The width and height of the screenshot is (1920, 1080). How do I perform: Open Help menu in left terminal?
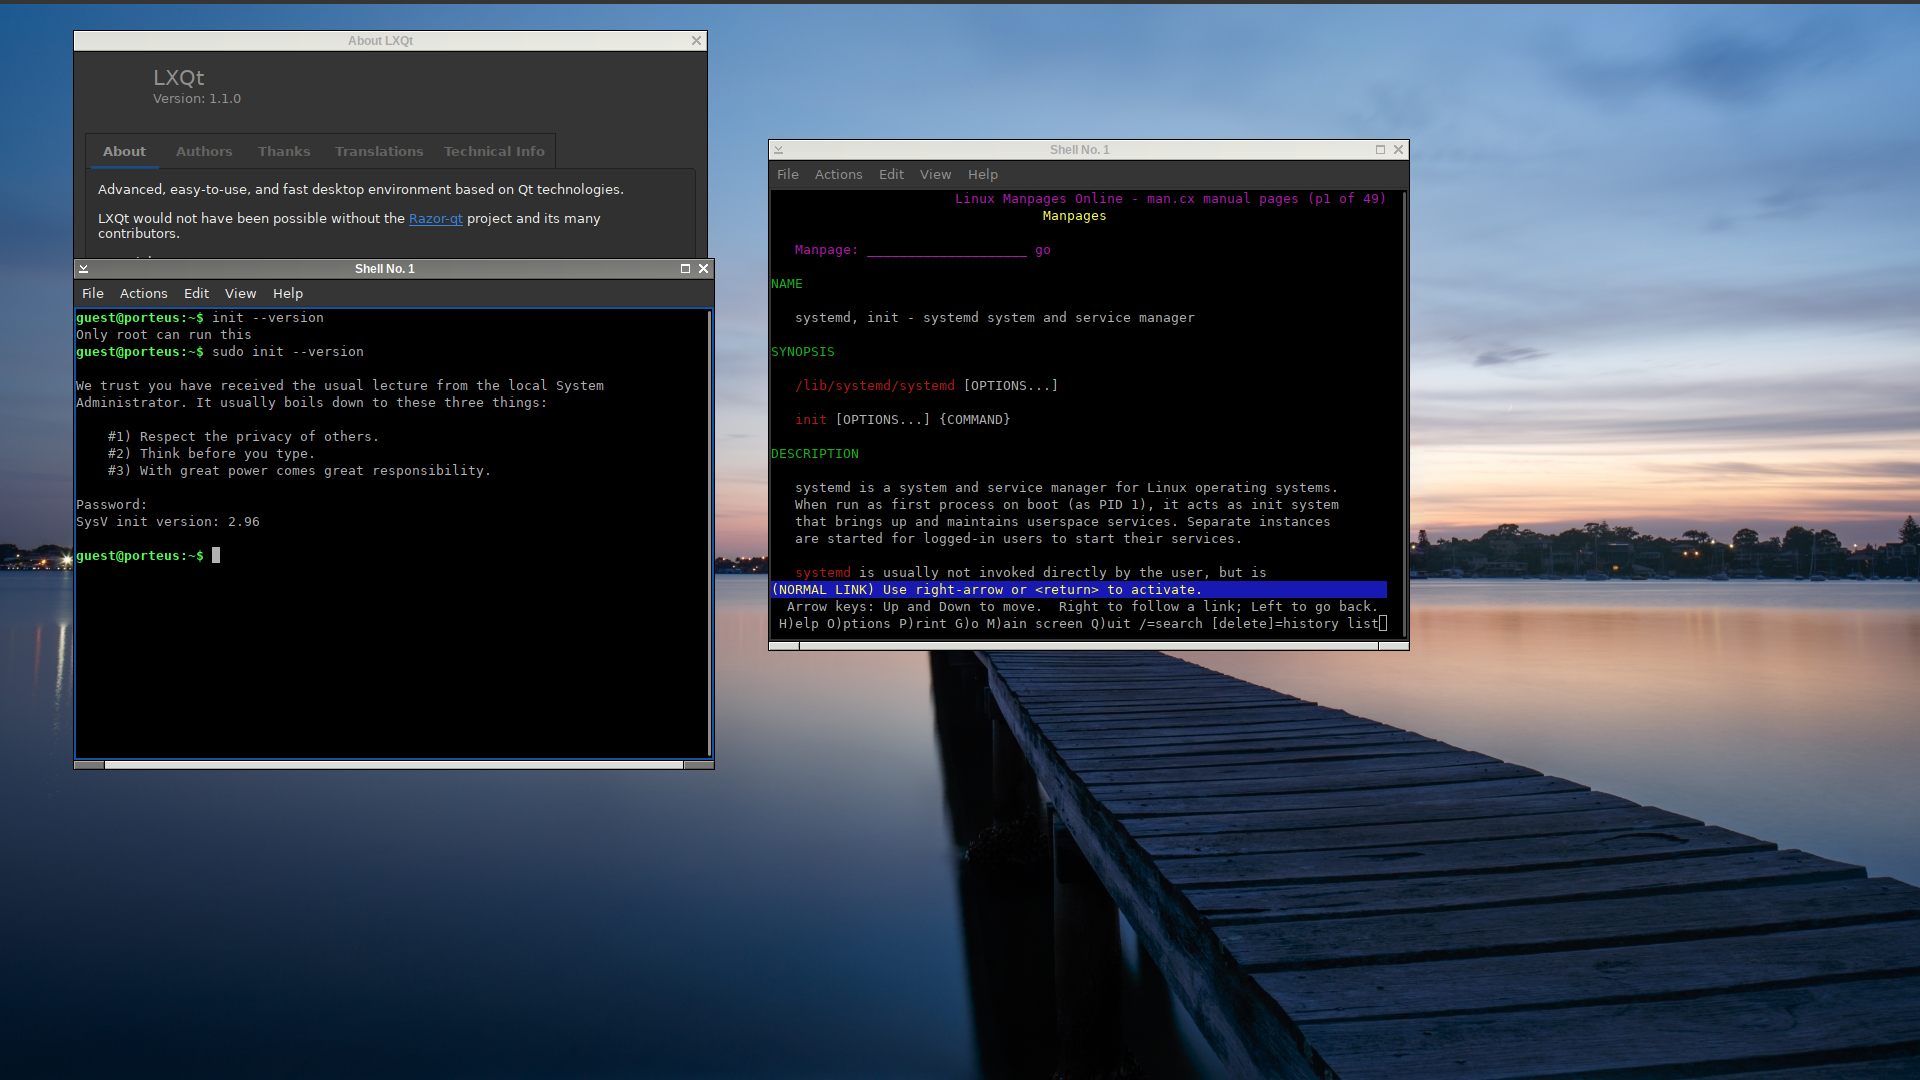coord(288,293)
